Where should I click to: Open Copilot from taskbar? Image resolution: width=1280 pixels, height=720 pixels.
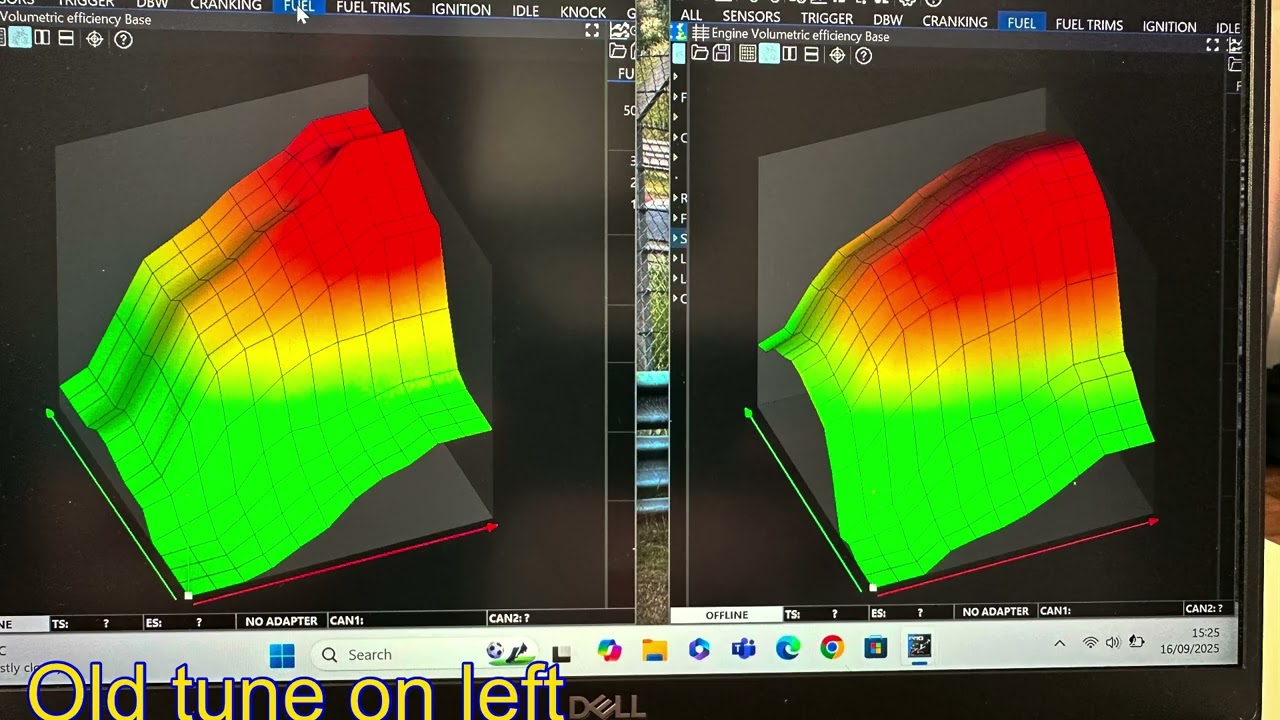coord(609,650)
